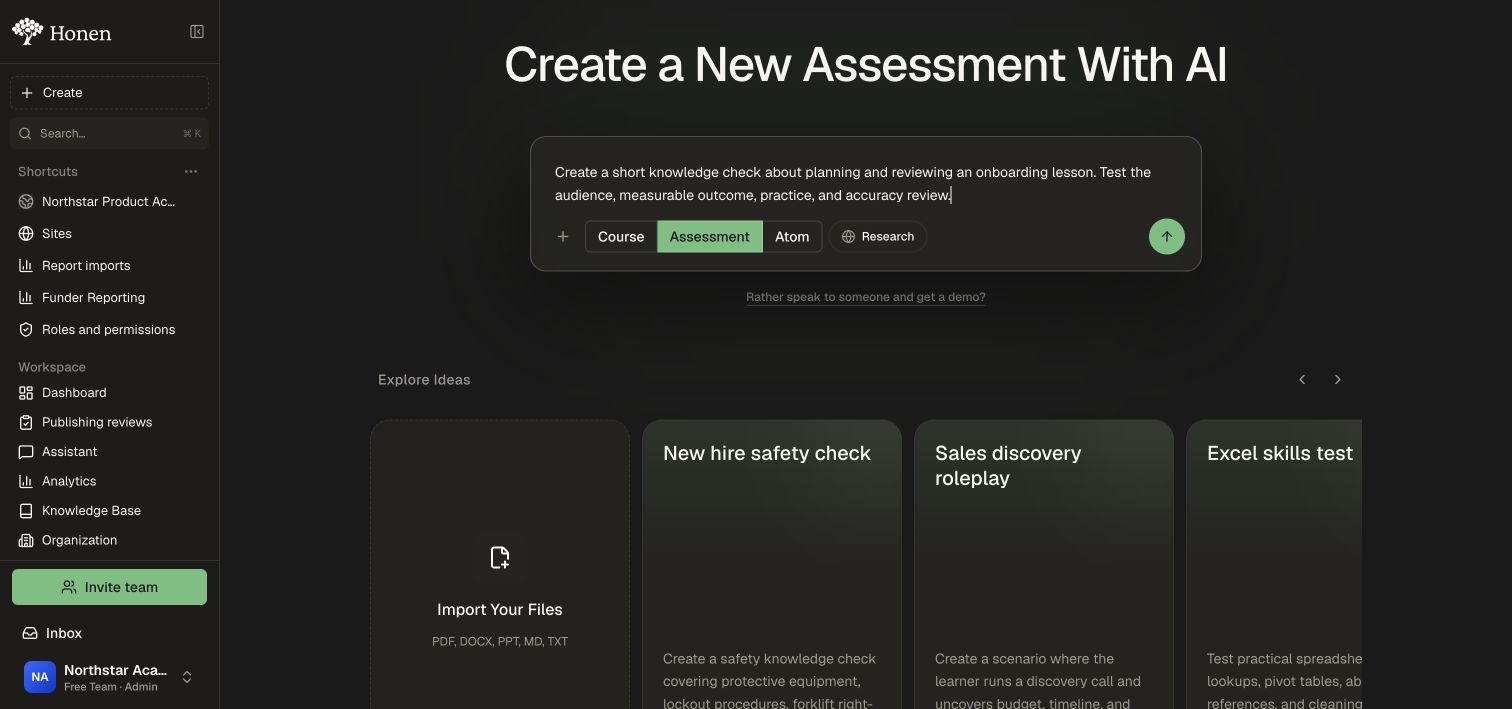The image size is (1512, 709).
Task: Click the 'PDF, DOCX, PPT, MD, TXT' text
Action: tap(500, 642)
